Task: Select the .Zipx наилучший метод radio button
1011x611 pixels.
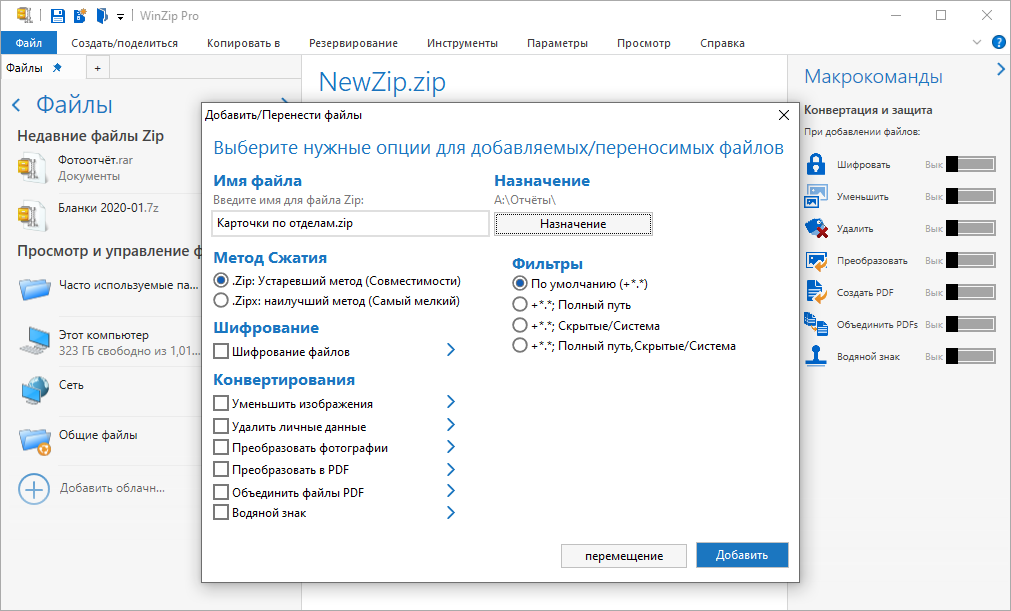Action: (221, 300)
